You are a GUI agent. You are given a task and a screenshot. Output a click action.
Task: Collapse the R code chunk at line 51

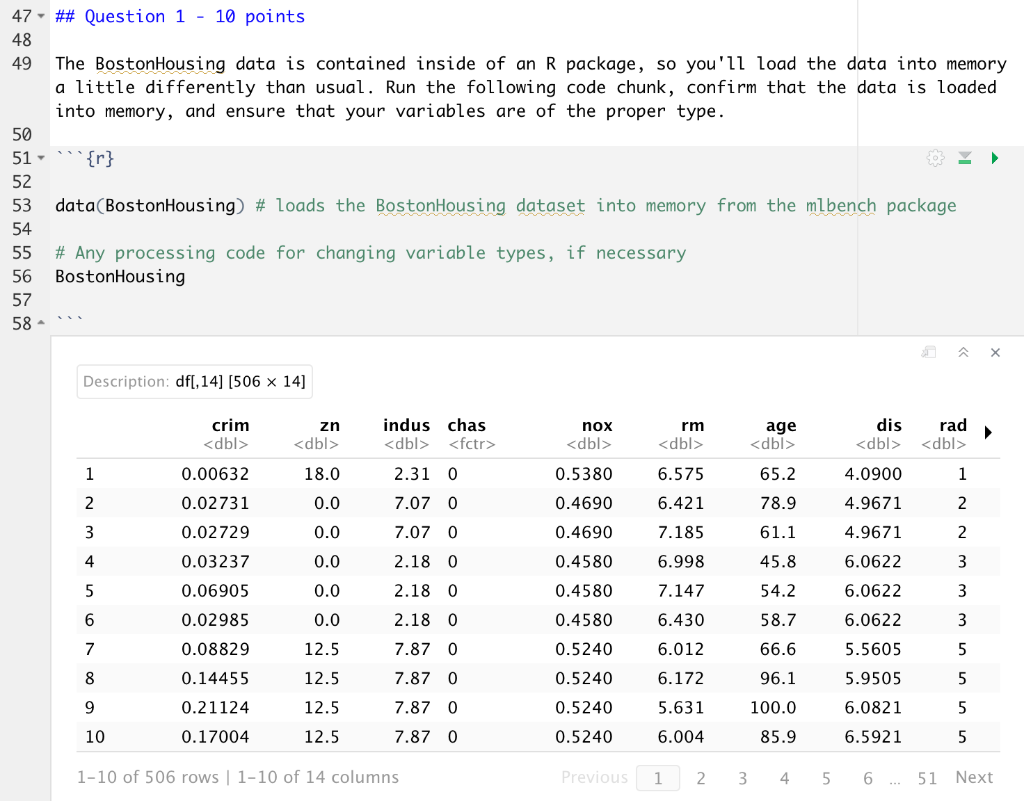(x=40, y=157)
